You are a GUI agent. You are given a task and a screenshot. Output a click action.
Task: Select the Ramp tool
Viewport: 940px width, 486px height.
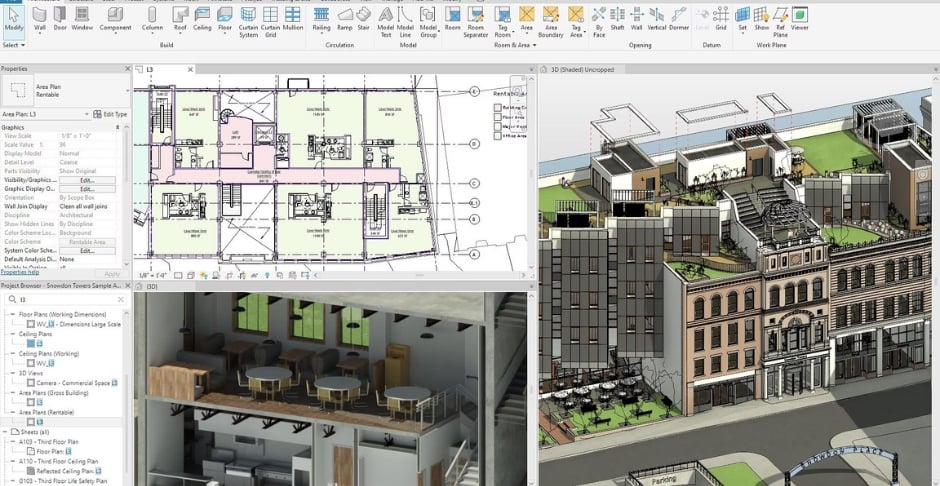345,20
